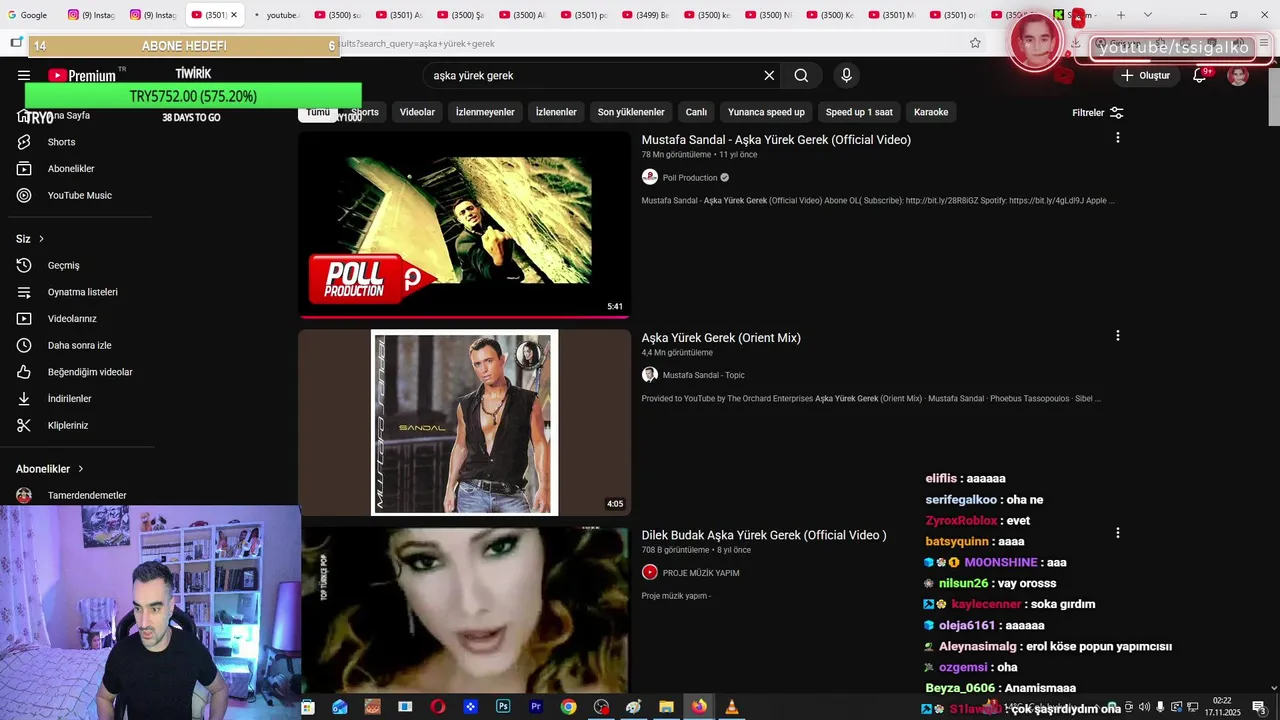Viewport: 1280px width, 720px height.
Task: Clear the search box text
Action: (769, 75)
